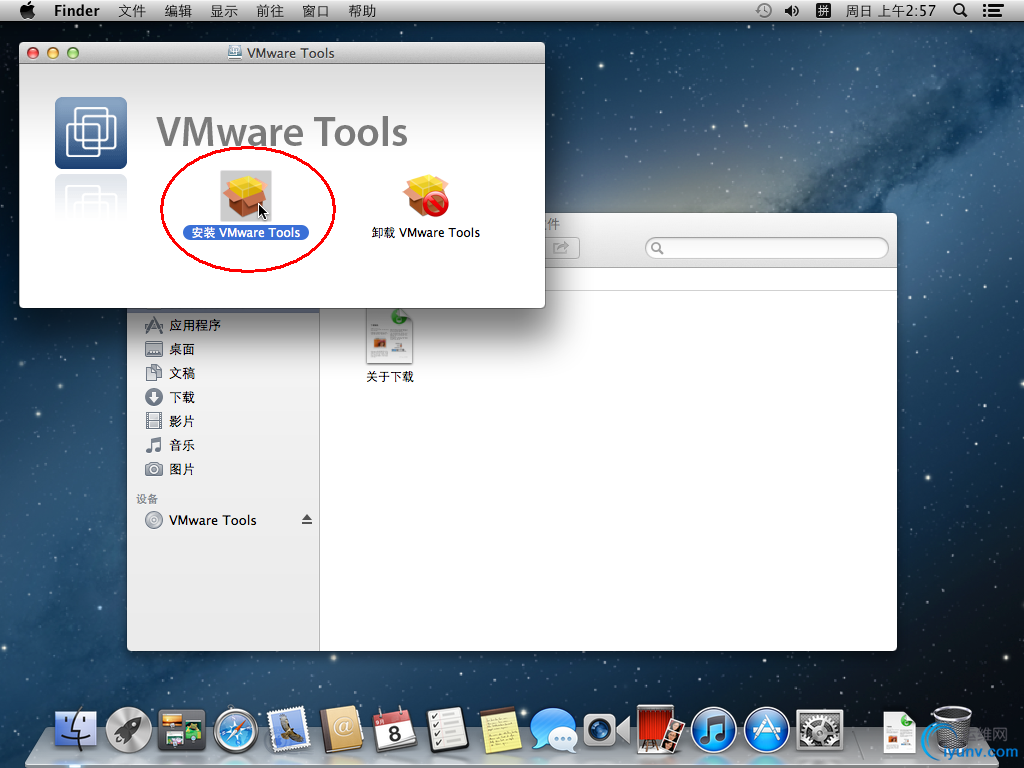Open Mission Control from the Dock
This screenshot has width=1024, height=768.
[x=182, y=729]
